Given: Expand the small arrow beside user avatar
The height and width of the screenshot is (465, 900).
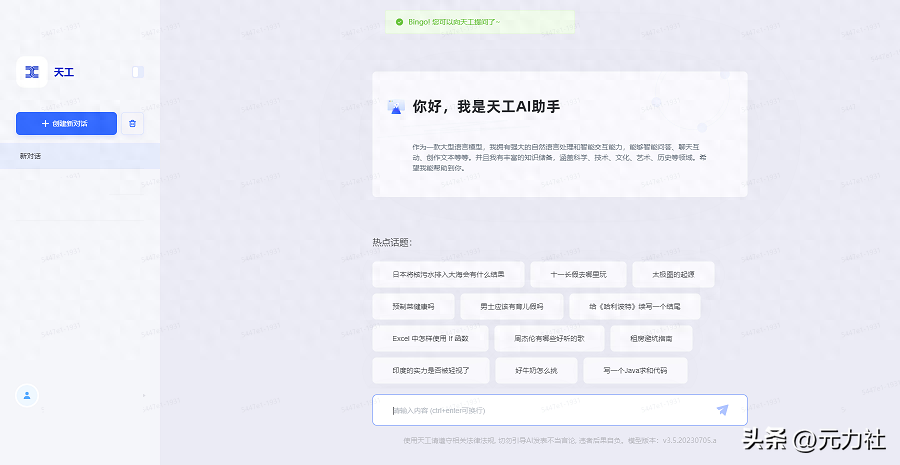Looking at the screenshot, I should coord(143,396).
